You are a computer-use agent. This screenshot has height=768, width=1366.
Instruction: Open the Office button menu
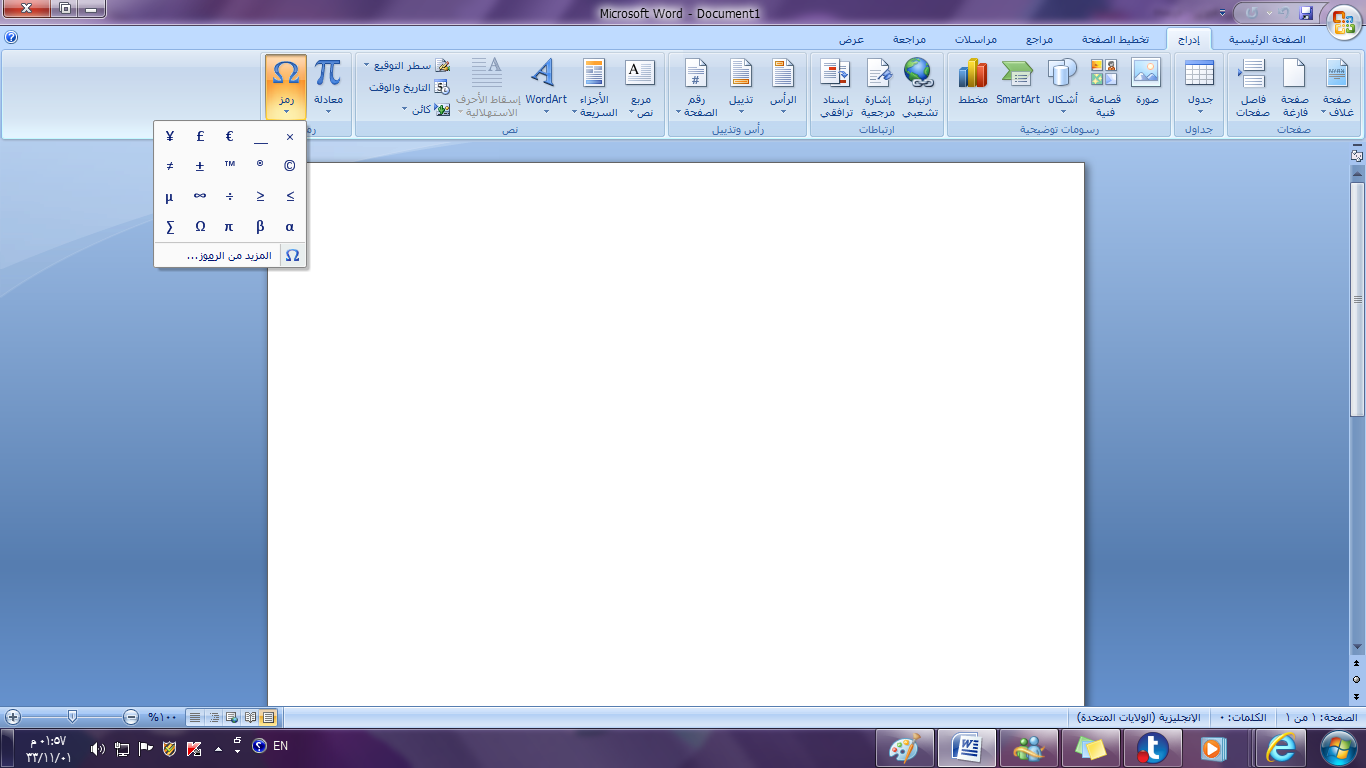coord(1343,22)
